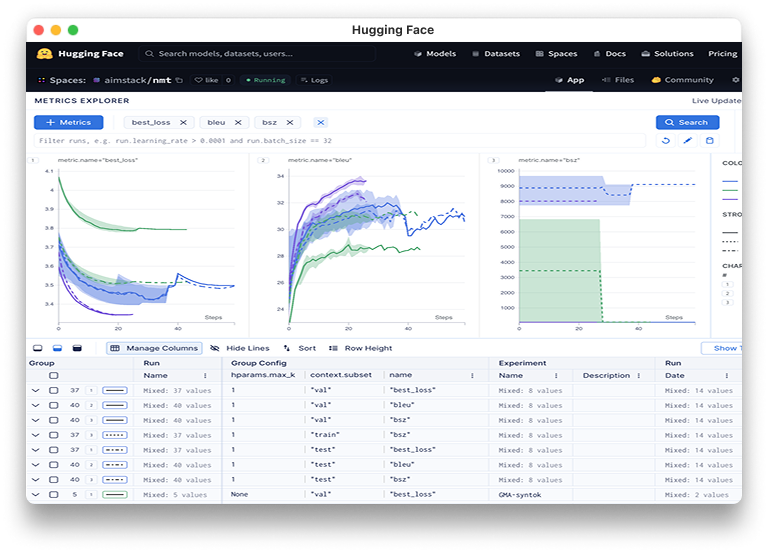This screenshot has width=768, height=552.
Task: Check the box for GMA-syntok row
Action: pyautogui.click(x=53, y=495)
